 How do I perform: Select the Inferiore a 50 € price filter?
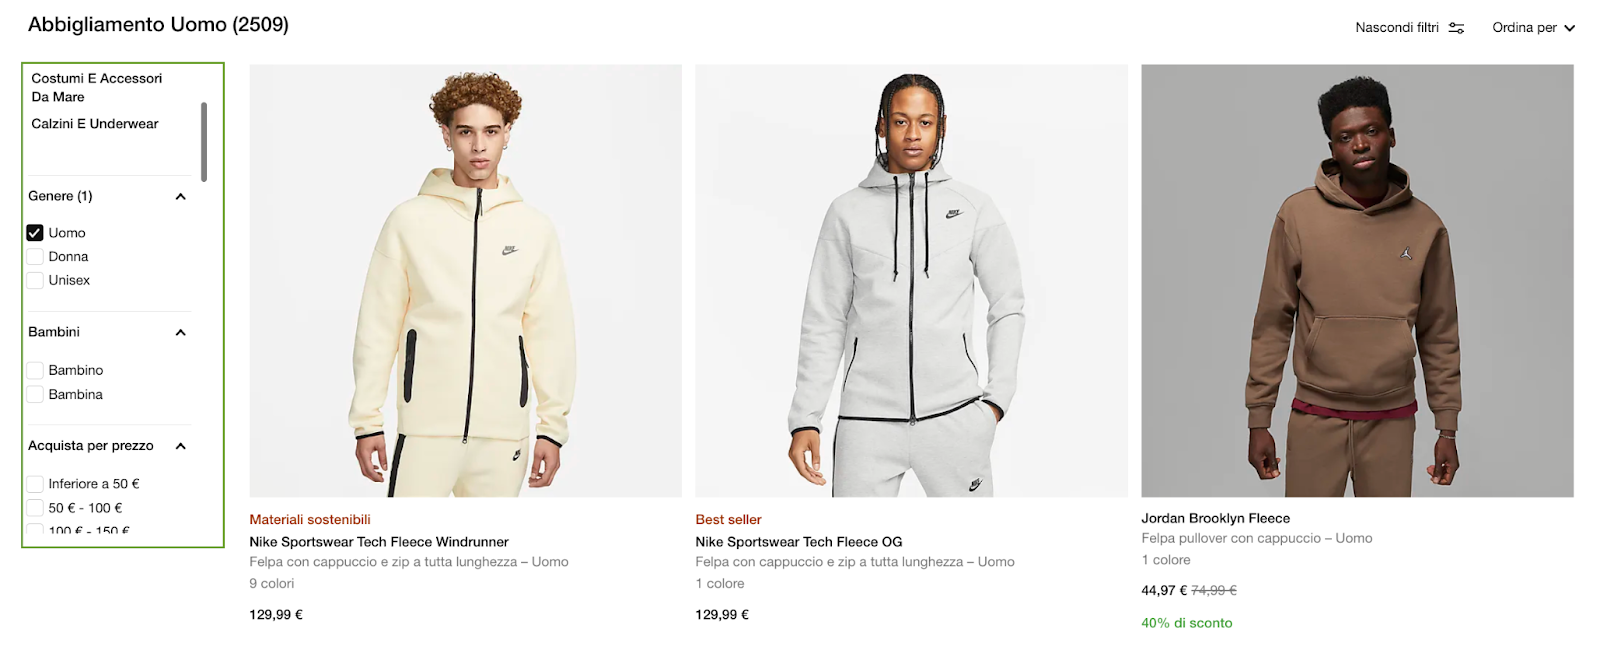[x=35, y=484]
